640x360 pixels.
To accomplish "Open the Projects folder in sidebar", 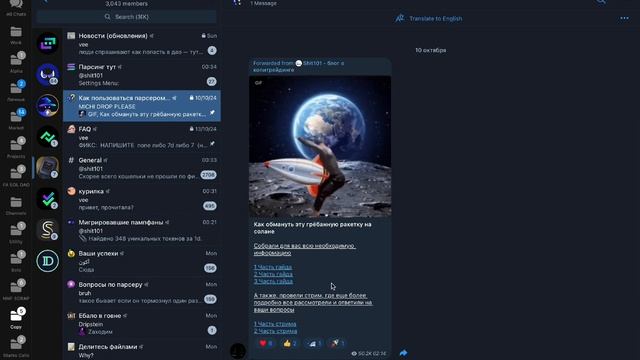I will click(16, 148).
